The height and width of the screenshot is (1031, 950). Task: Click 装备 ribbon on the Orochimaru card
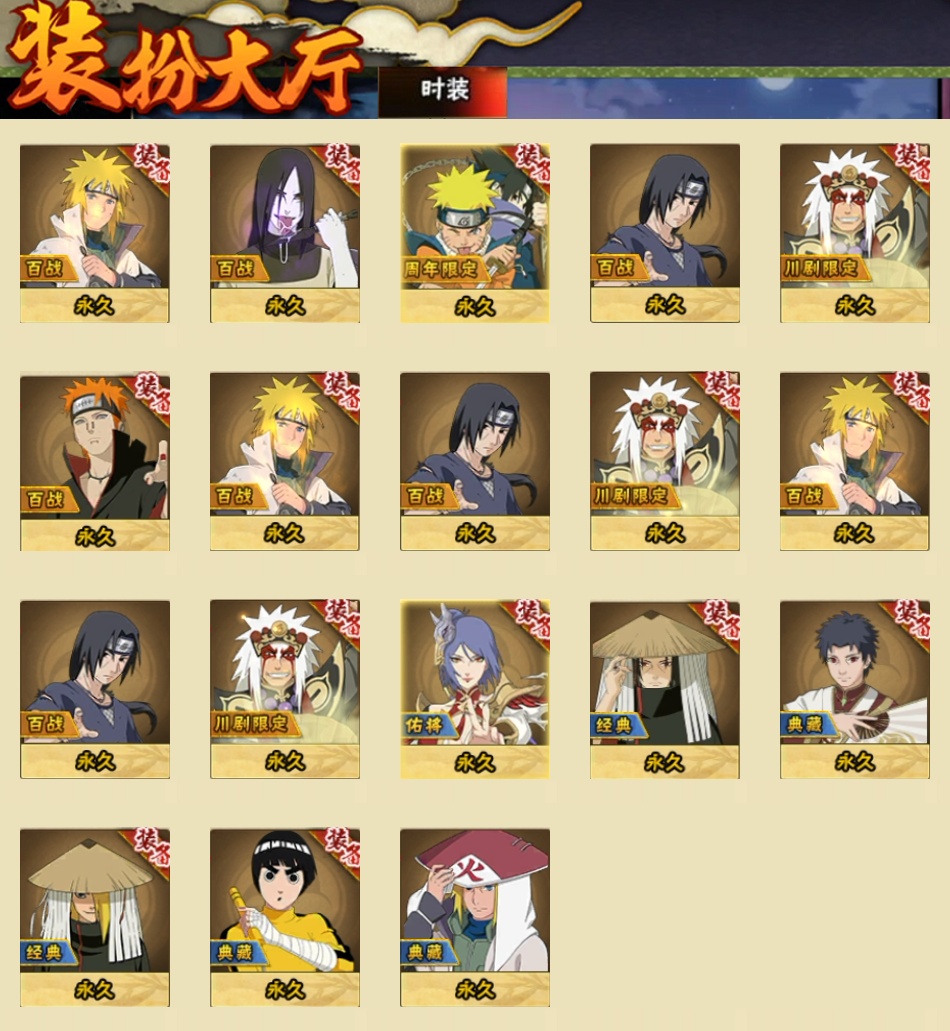pos(341,164)
